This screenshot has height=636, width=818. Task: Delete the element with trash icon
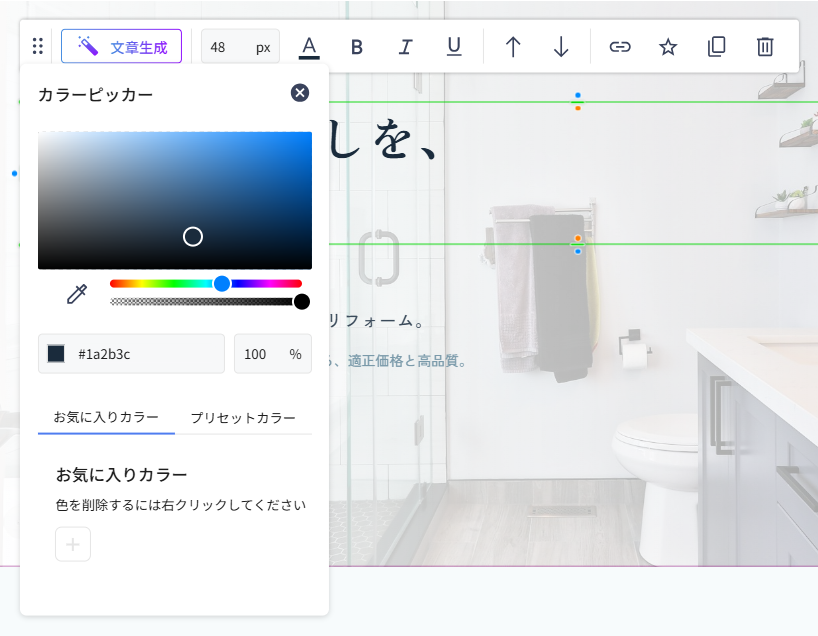point(765,47)
